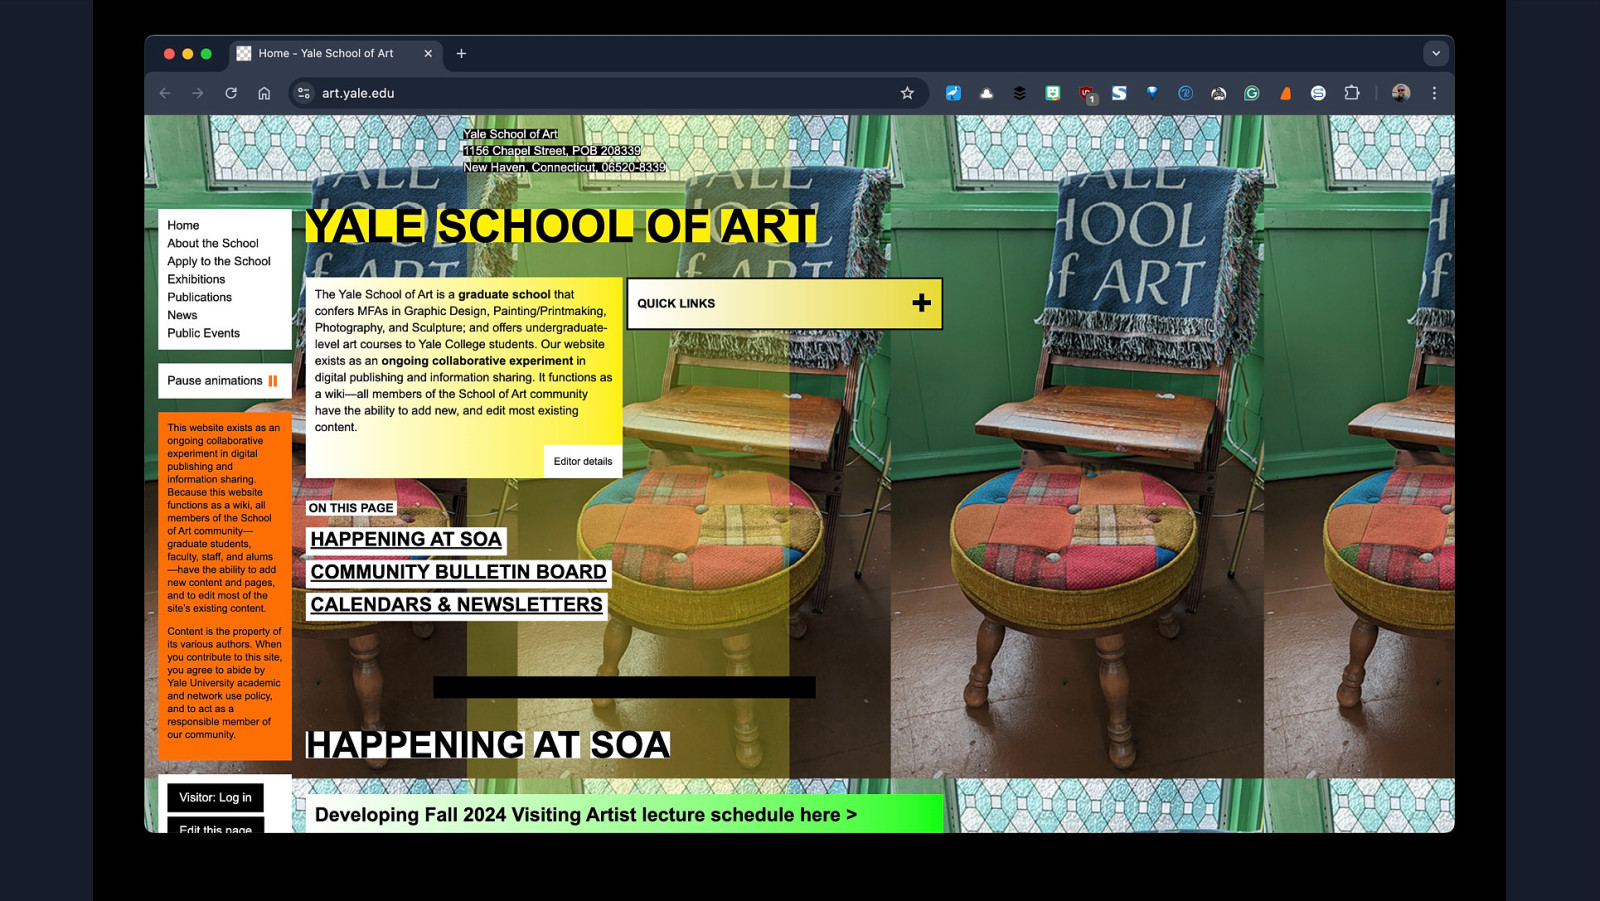Click the browser forward arrow
Viewport: 1600px width, 901px height.
click(x=198, y=93)
